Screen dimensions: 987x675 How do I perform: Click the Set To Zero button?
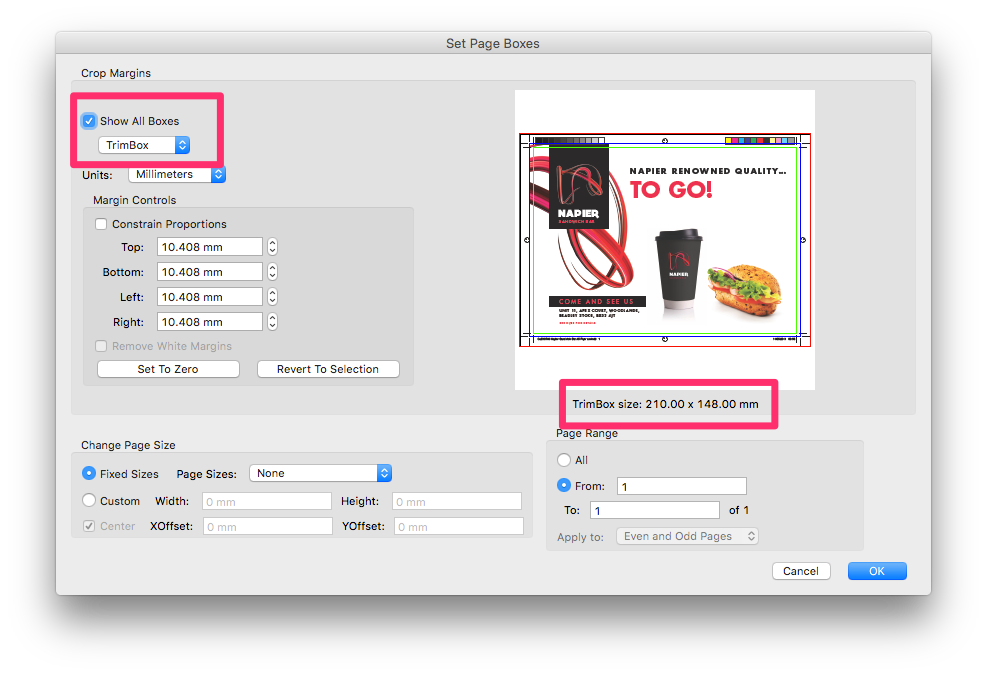click(x=167, y=368)
